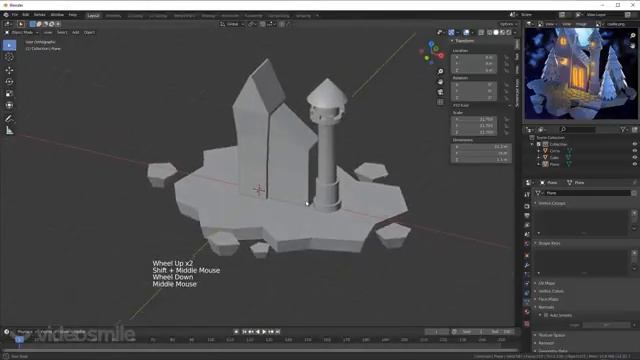Screen dimensions: 640x360
Task: Hide the Collection via eye icon
Action: (635, 144)
